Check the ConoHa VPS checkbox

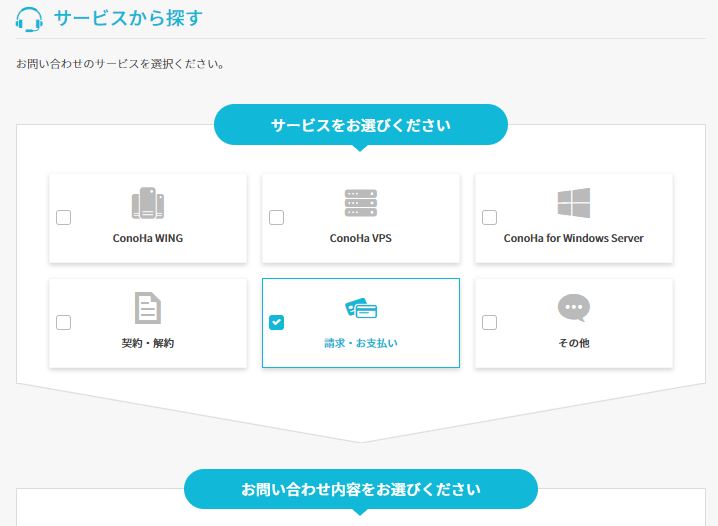pyautogui.click(x=276, y=217)
